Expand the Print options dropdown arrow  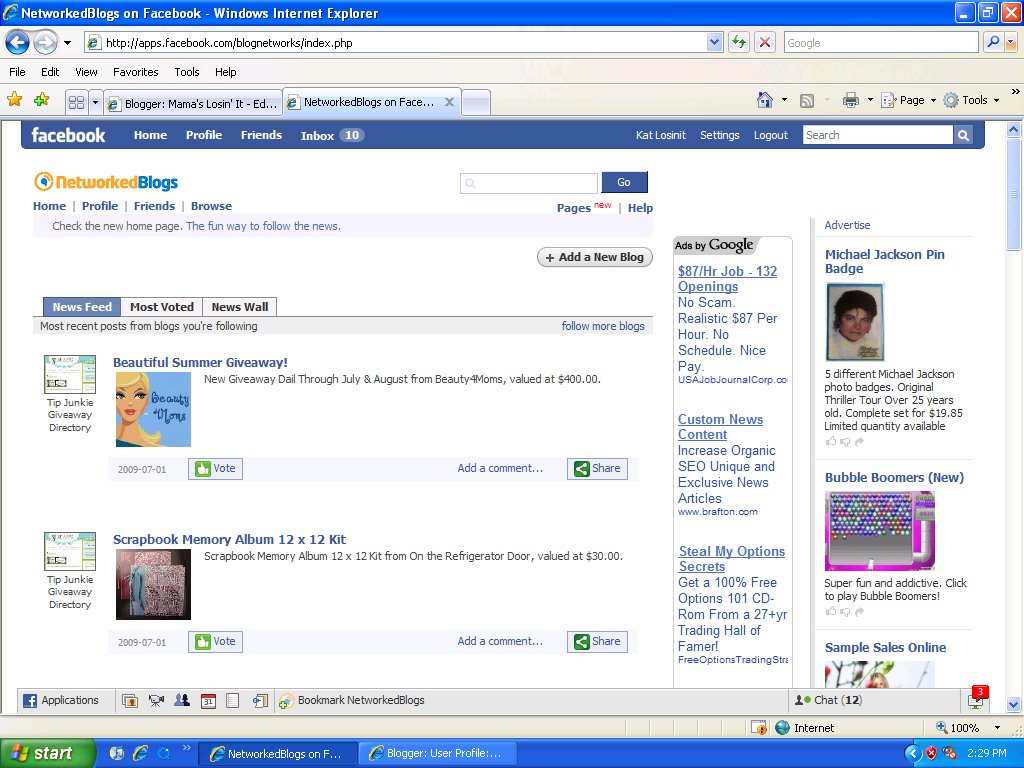[x=870, y=100]
